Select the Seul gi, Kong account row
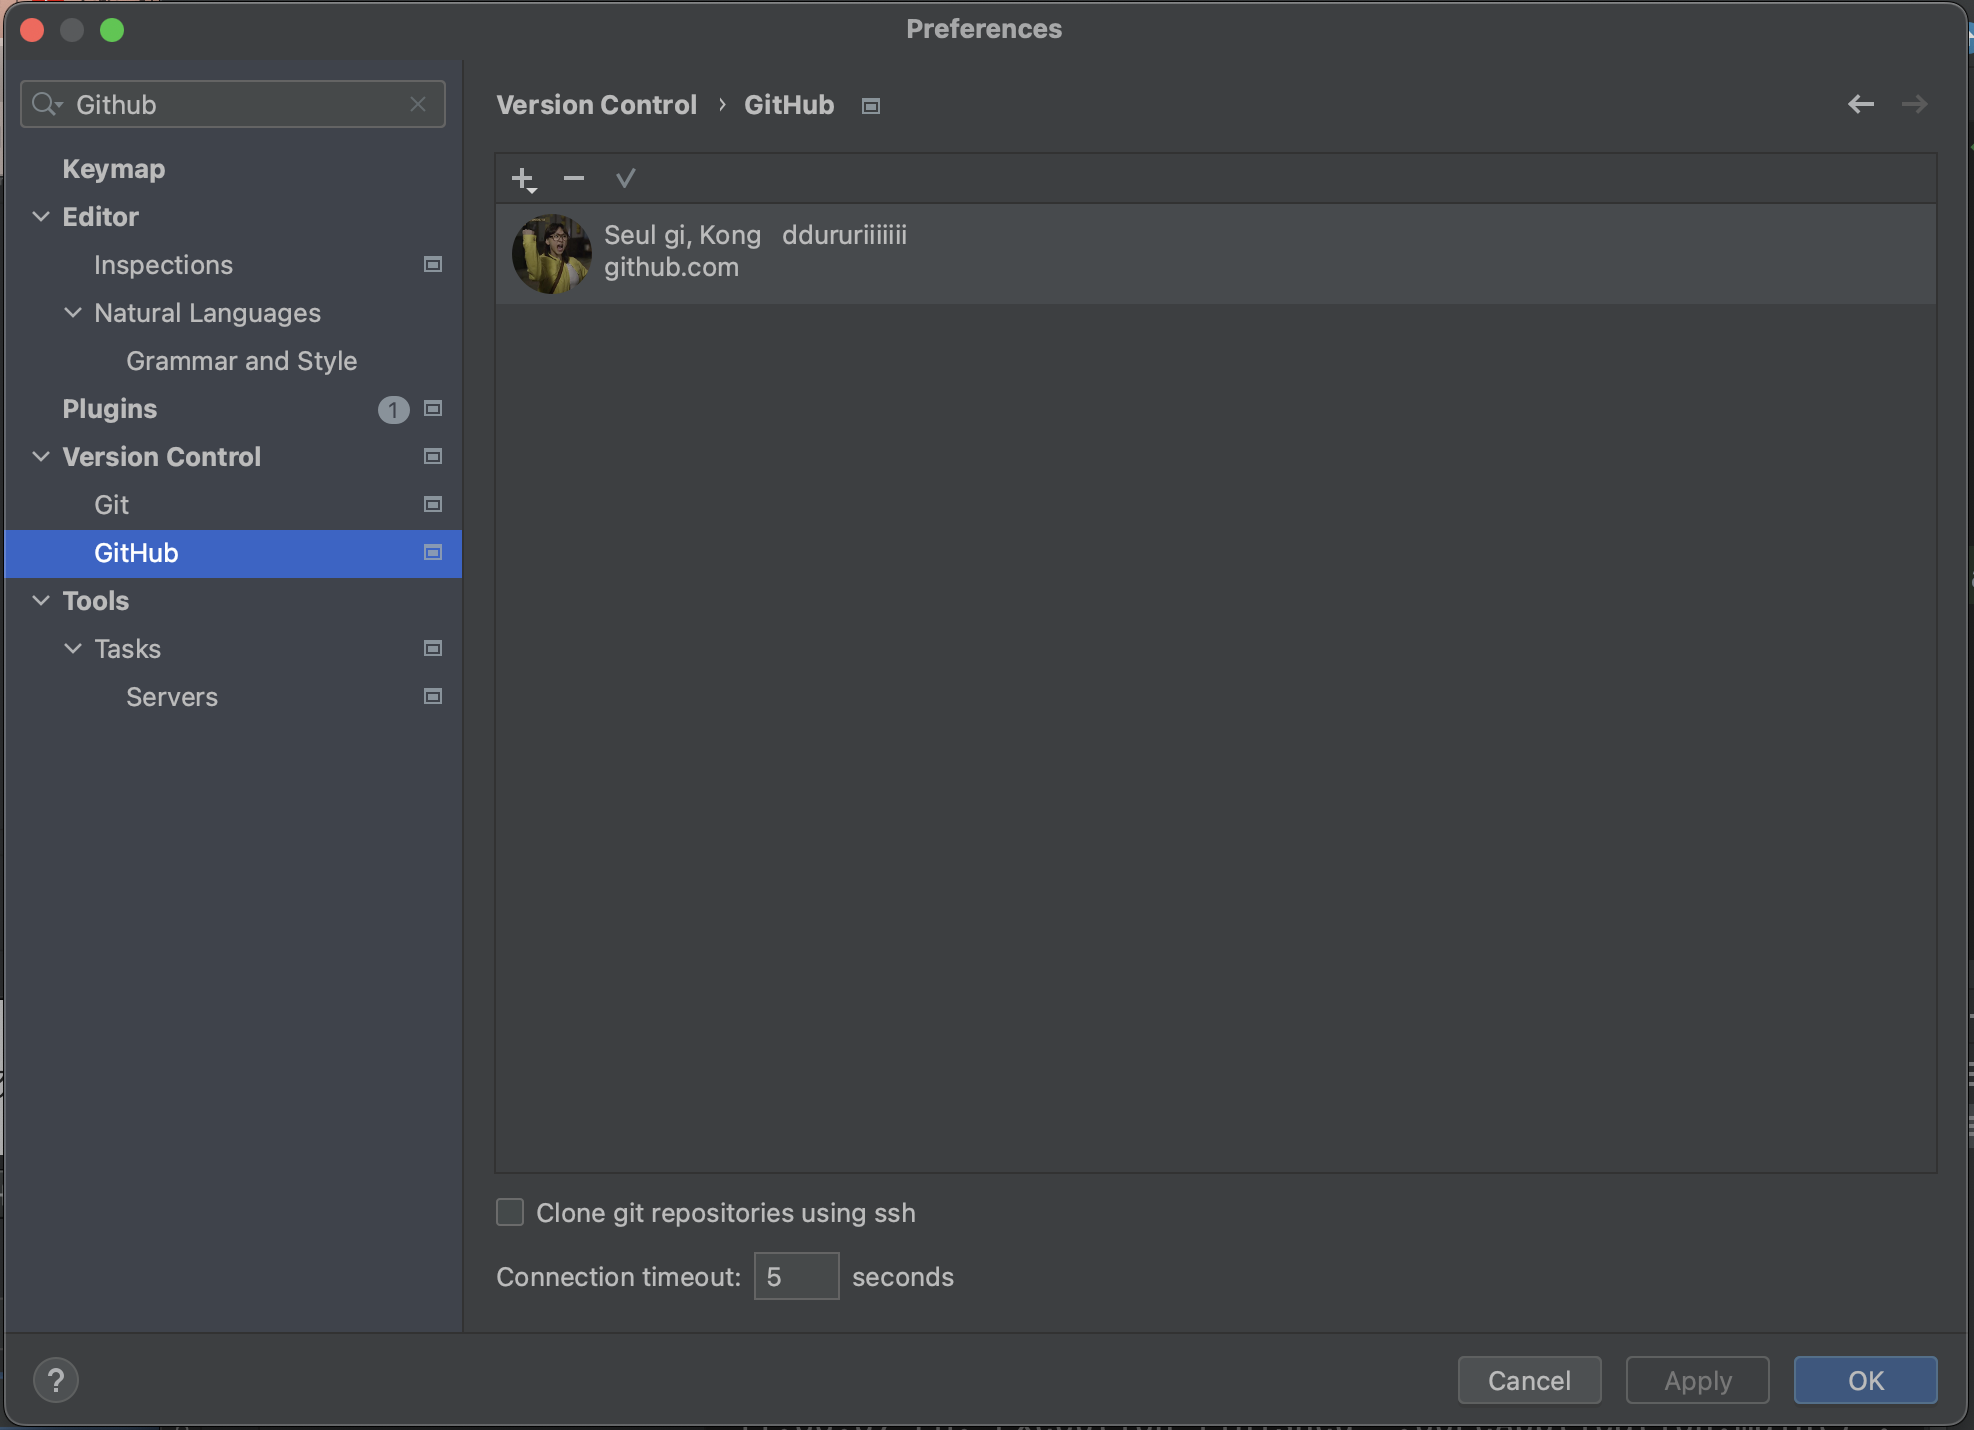Viewport: 1974px width, 1430px height. pyautogui.click(x=1215, y=254)
